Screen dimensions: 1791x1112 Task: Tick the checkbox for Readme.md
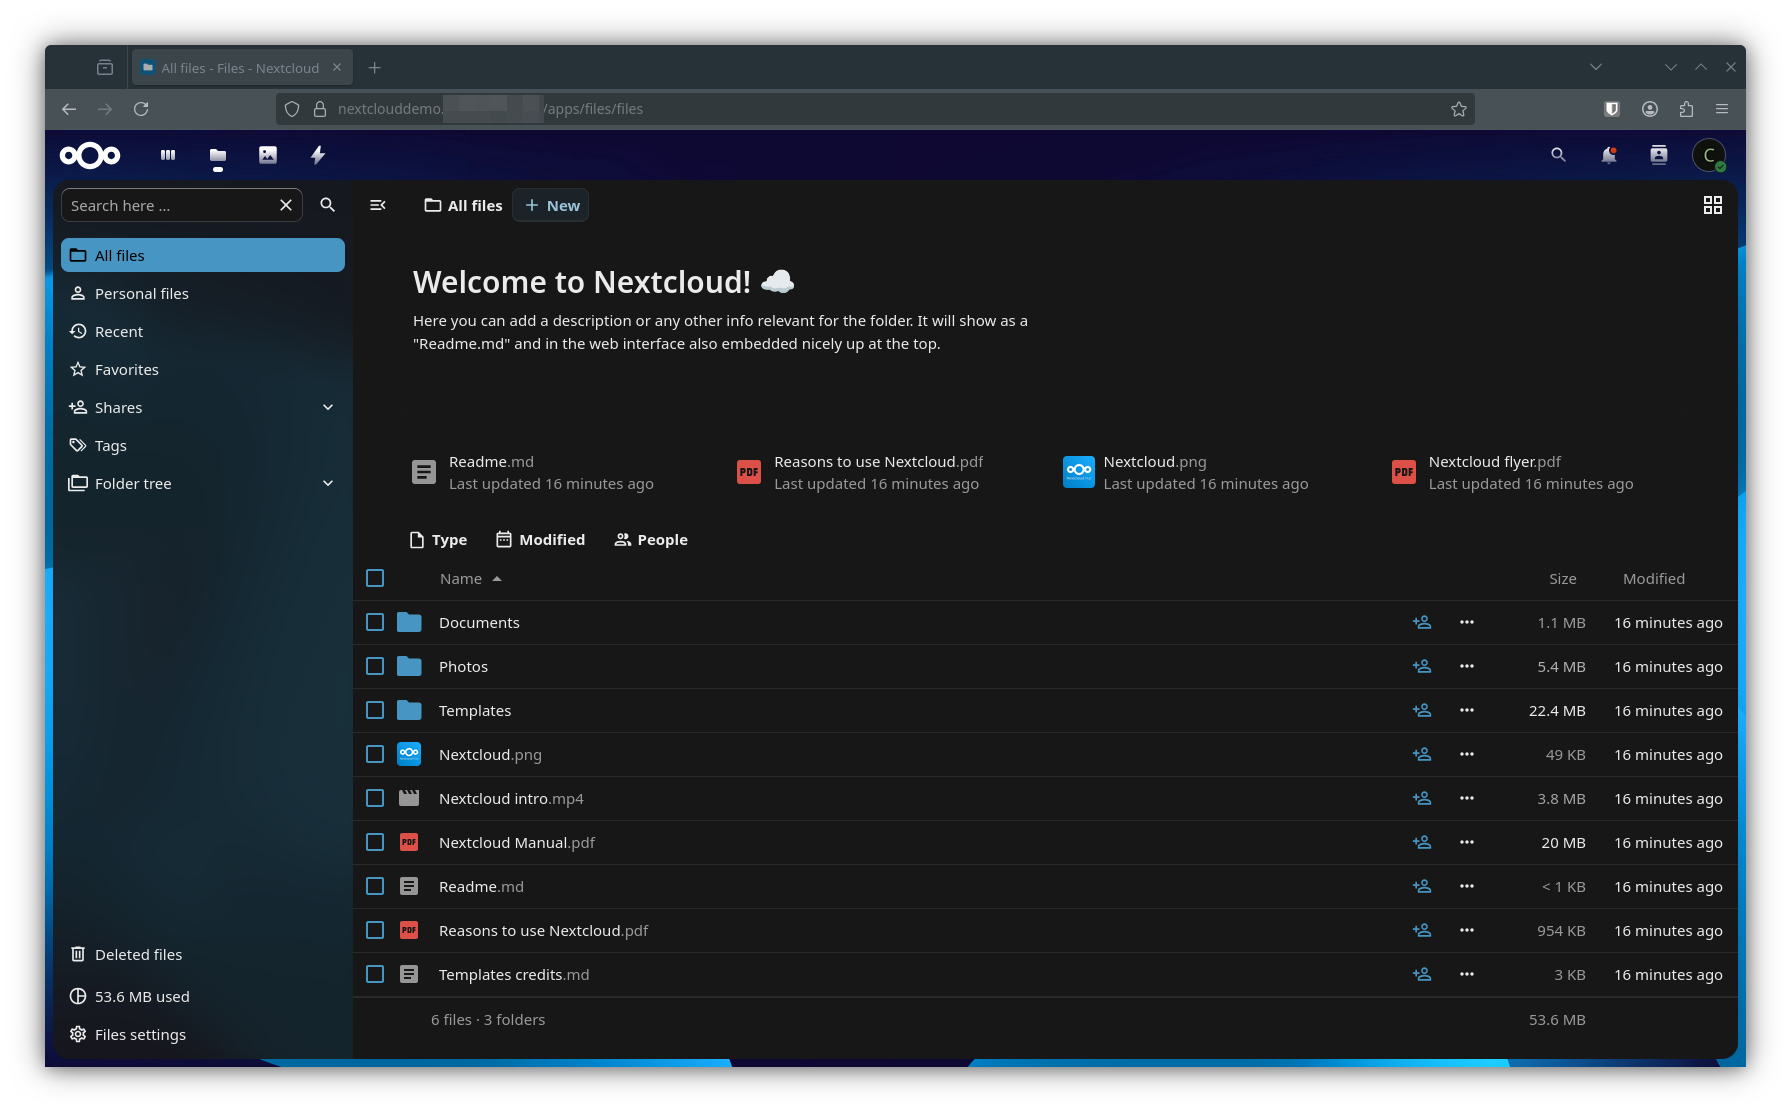(375, 887)
